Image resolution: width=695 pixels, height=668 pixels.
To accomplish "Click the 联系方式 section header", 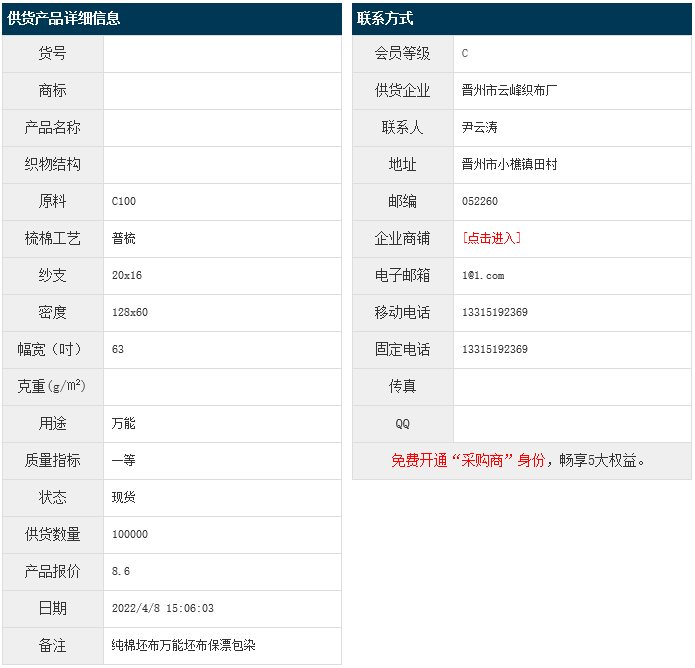I will pyautogui.click(x=386, y=18).
